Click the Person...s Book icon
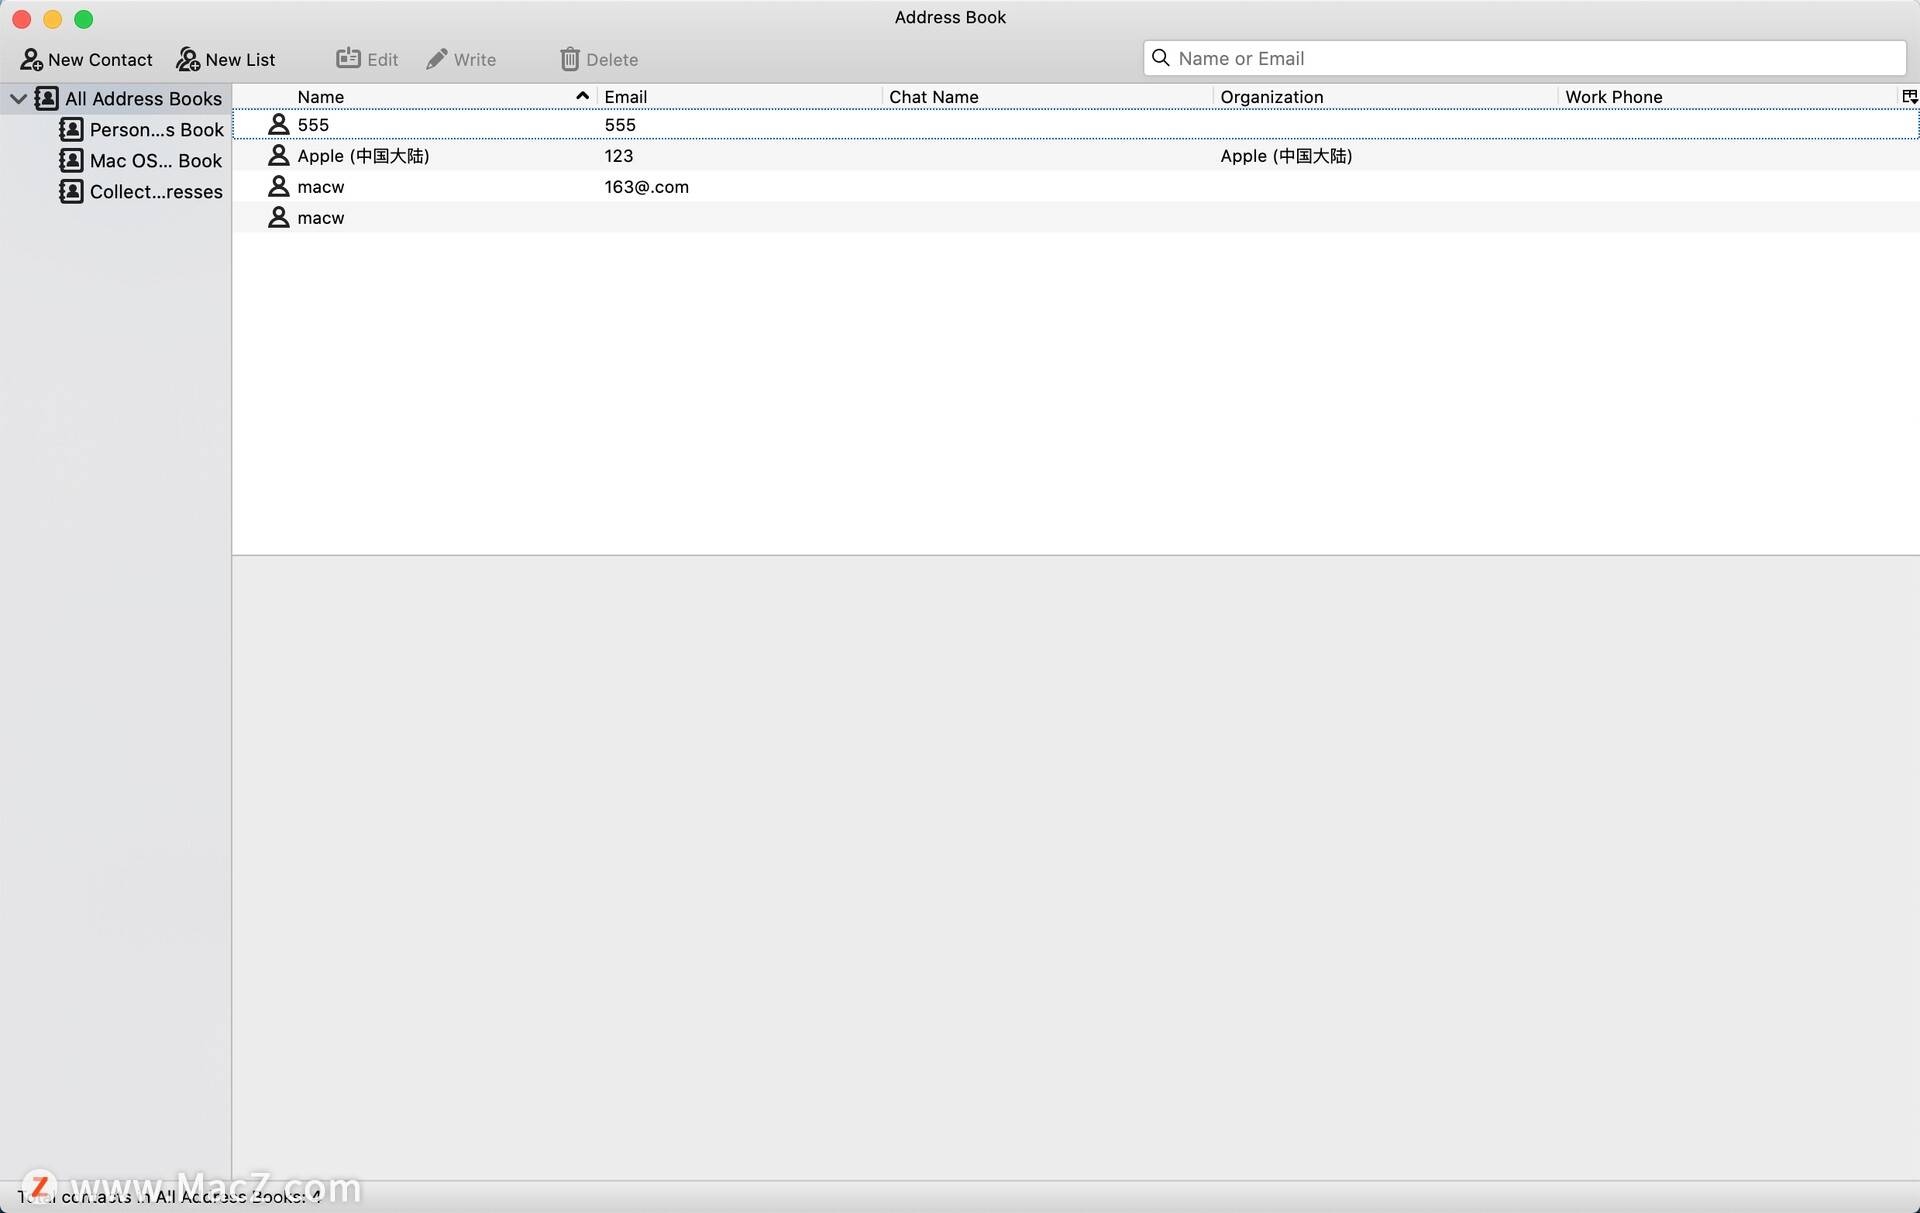This screenshot has width=1920, height=1213. tap(71, 129)
